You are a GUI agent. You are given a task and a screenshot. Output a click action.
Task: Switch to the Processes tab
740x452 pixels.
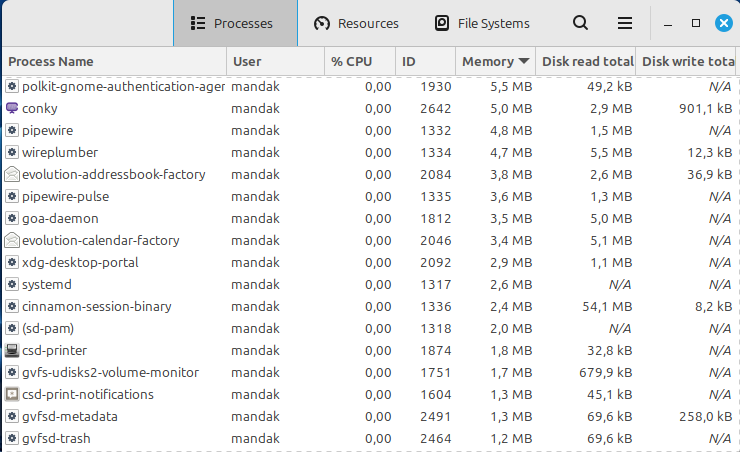(235, 23)
